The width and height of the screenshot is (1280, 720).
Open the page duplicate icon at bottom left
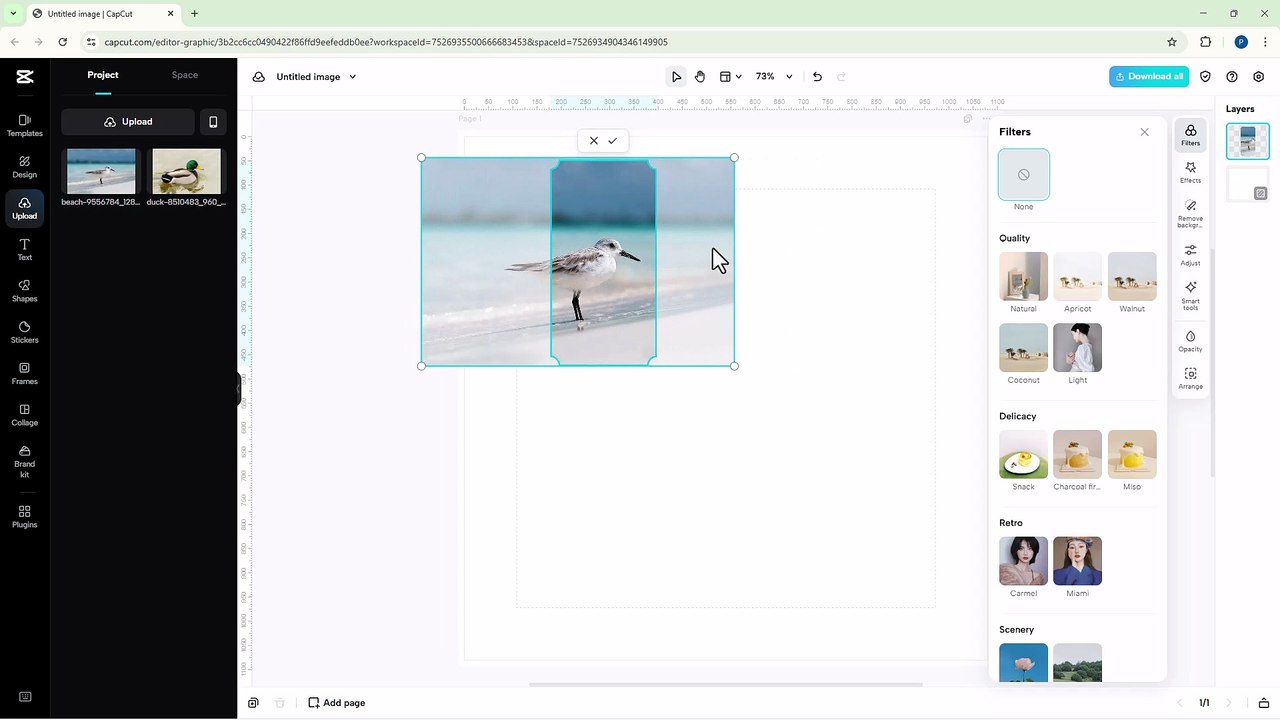(254, 703)
